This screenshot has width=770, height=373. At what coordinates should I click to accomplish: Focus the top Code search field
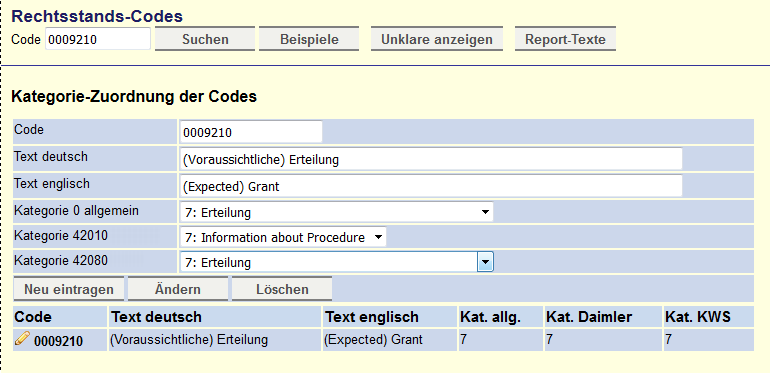pyautogui.click(x=98, y=39)
